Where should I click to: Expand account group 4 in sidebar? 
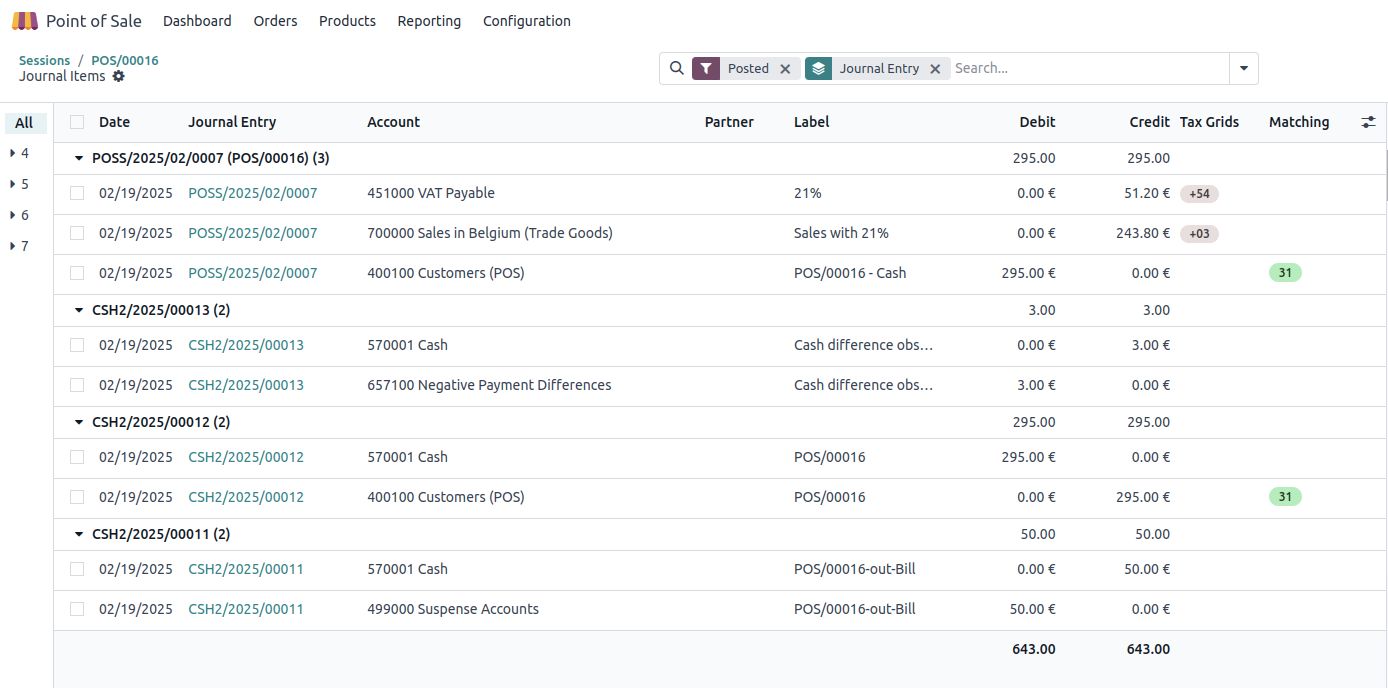click(12, 153)
